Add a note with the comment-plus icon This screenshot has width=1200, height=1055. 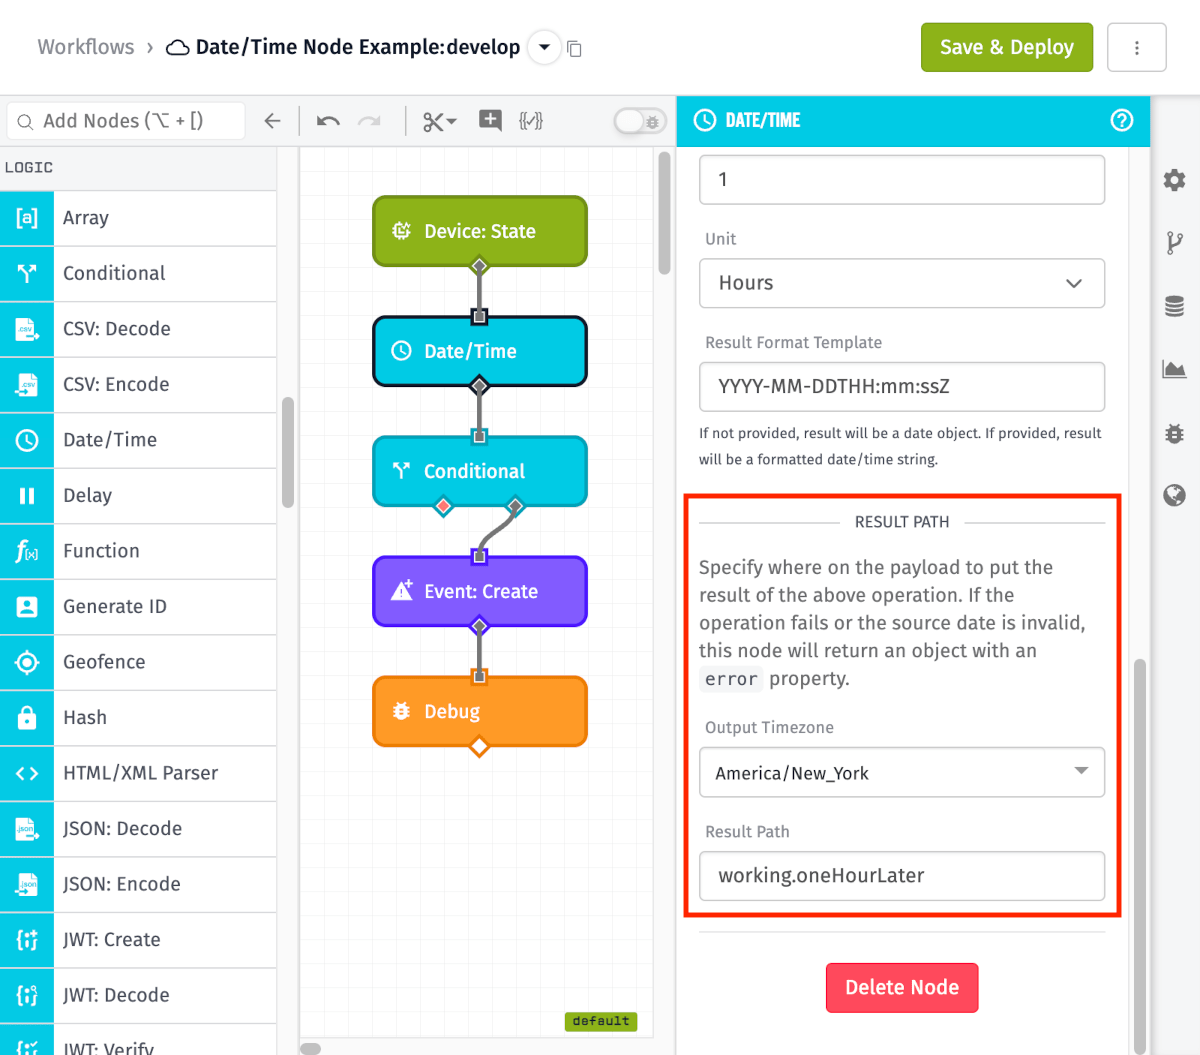click(490, 121)
